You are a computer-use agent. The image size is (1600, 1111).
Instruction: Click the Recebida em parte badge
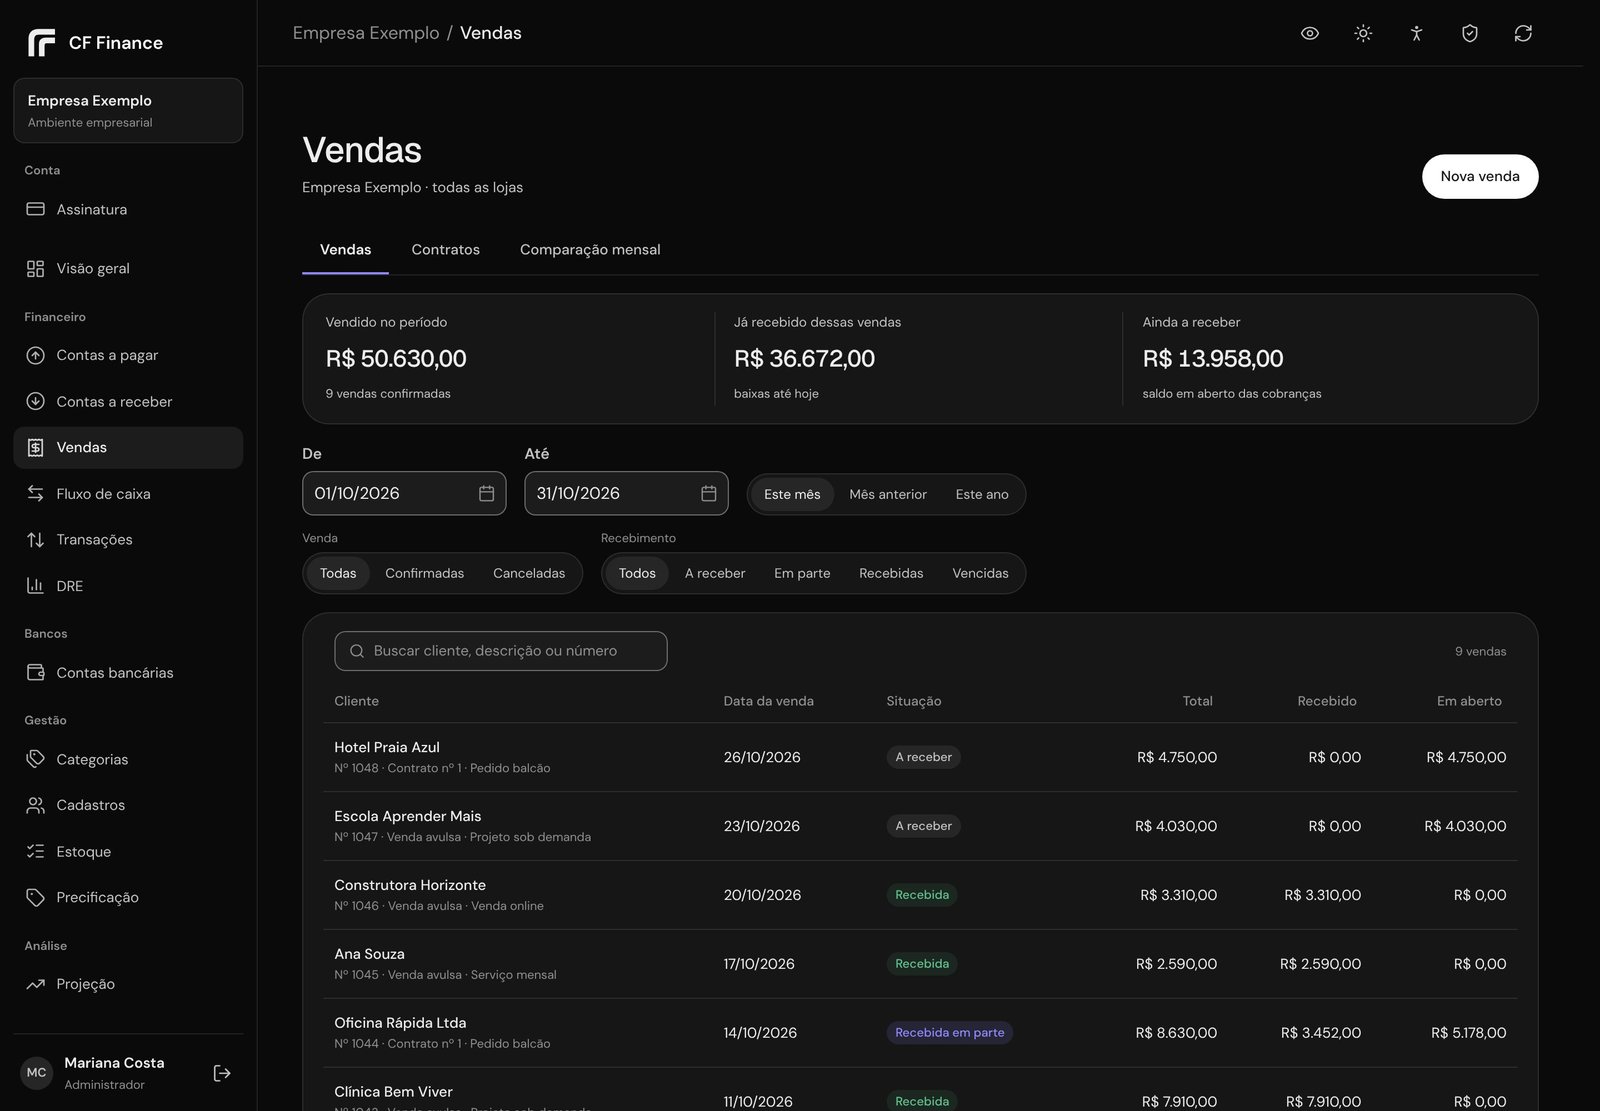pyautogui.click(x=950, y=1033)
